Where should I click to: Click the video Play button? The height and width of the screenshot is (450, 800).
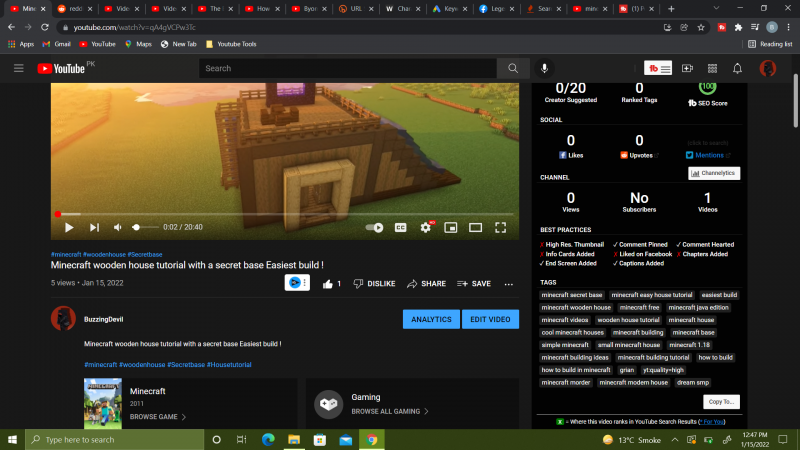[69, 228]
